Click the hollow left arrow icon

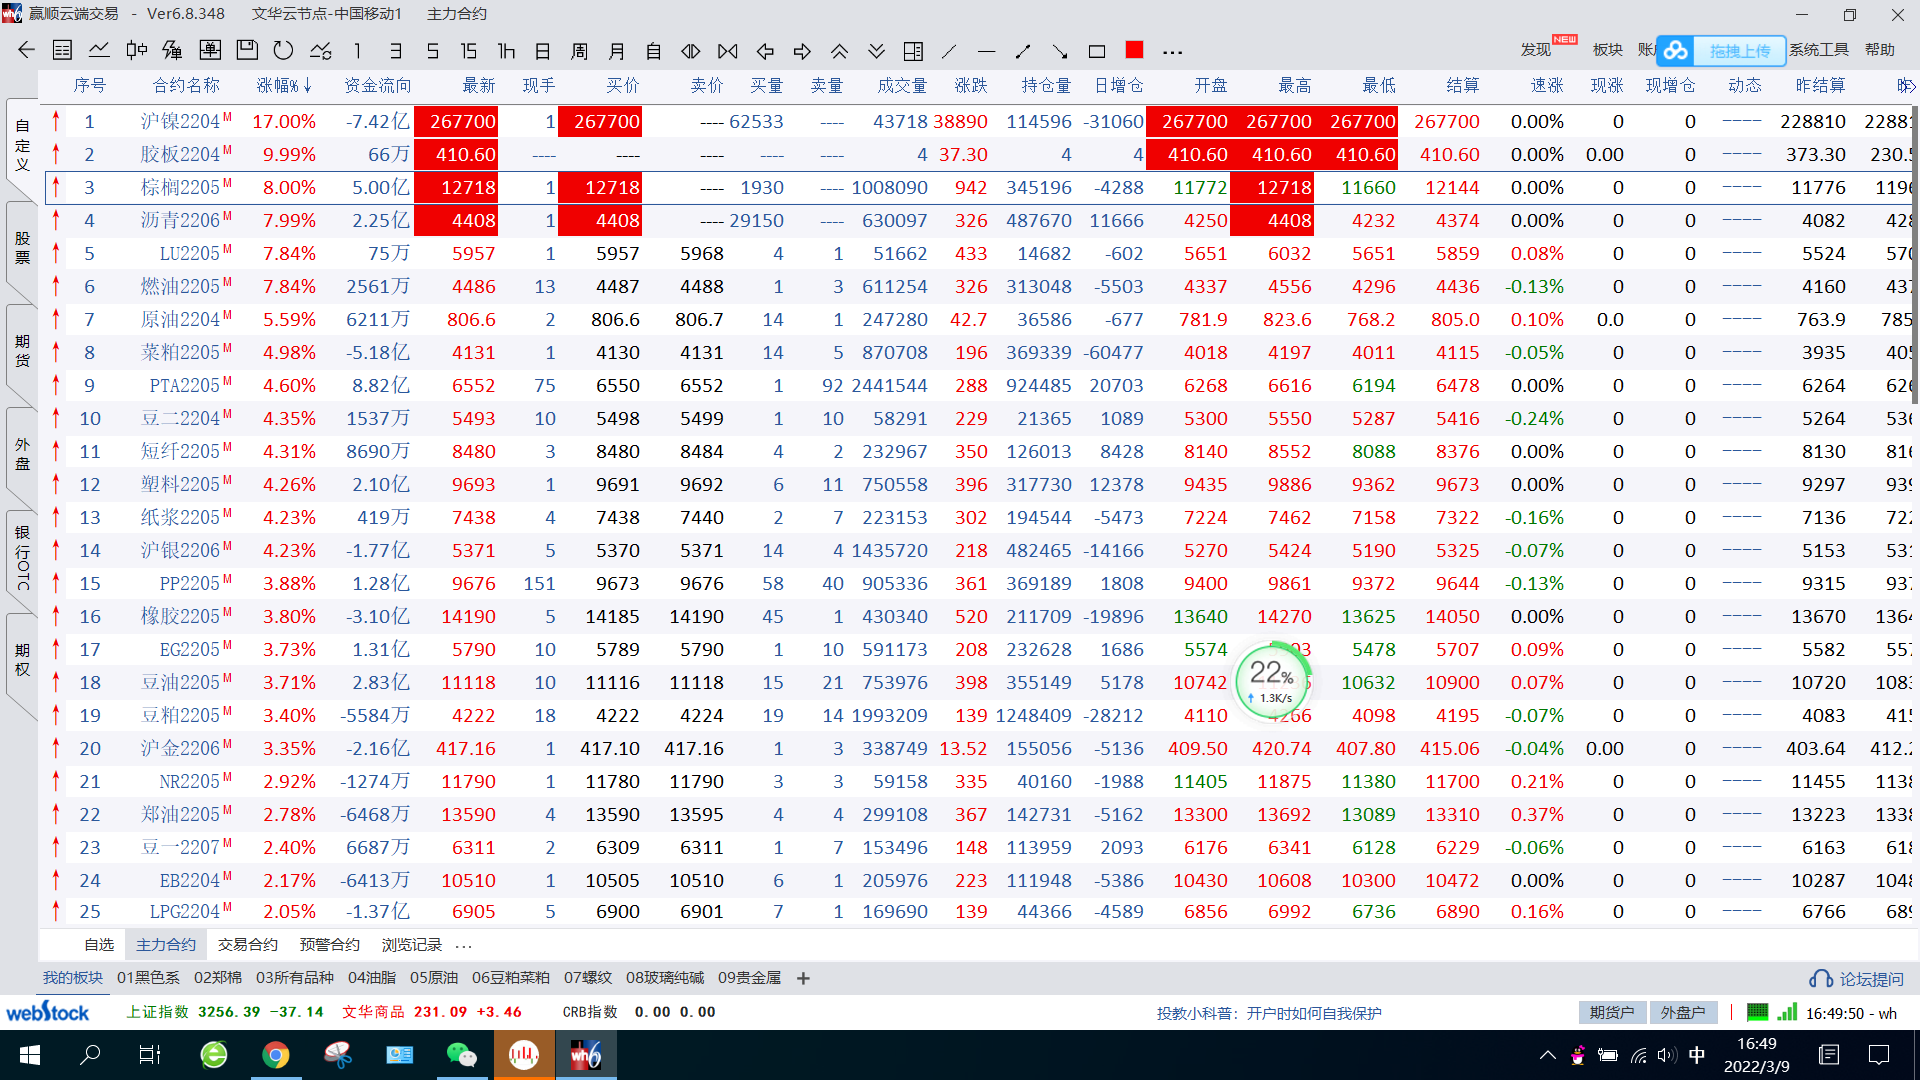click(765, 51)
